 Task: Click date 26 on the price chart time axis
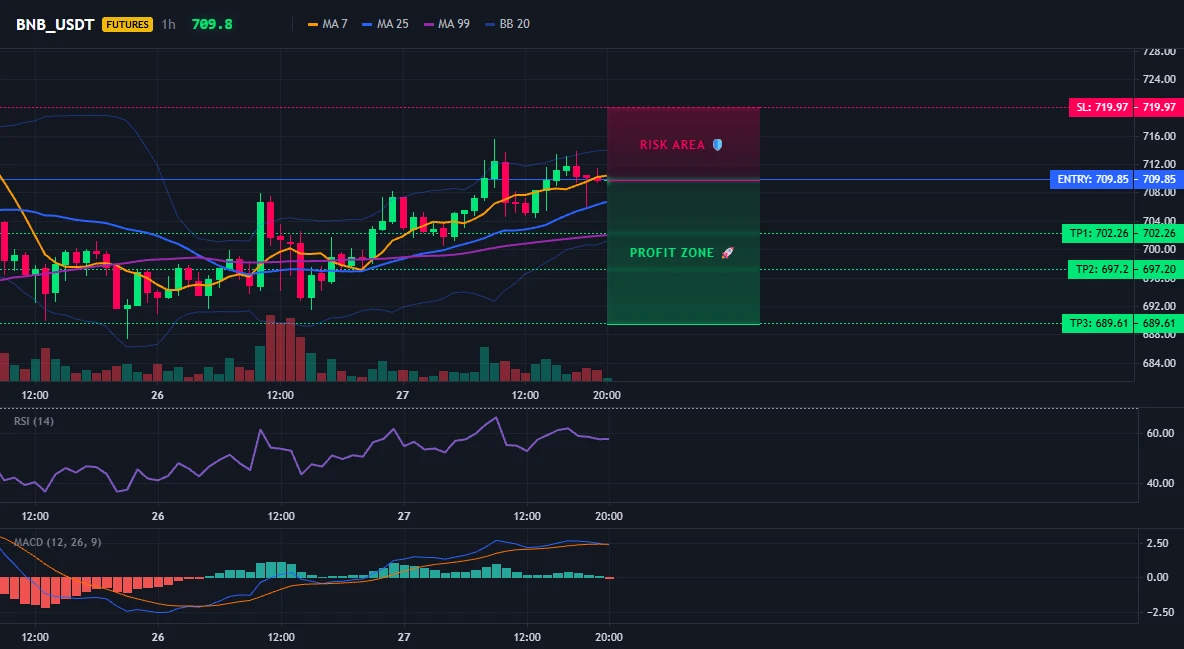(x=157, y=395)
